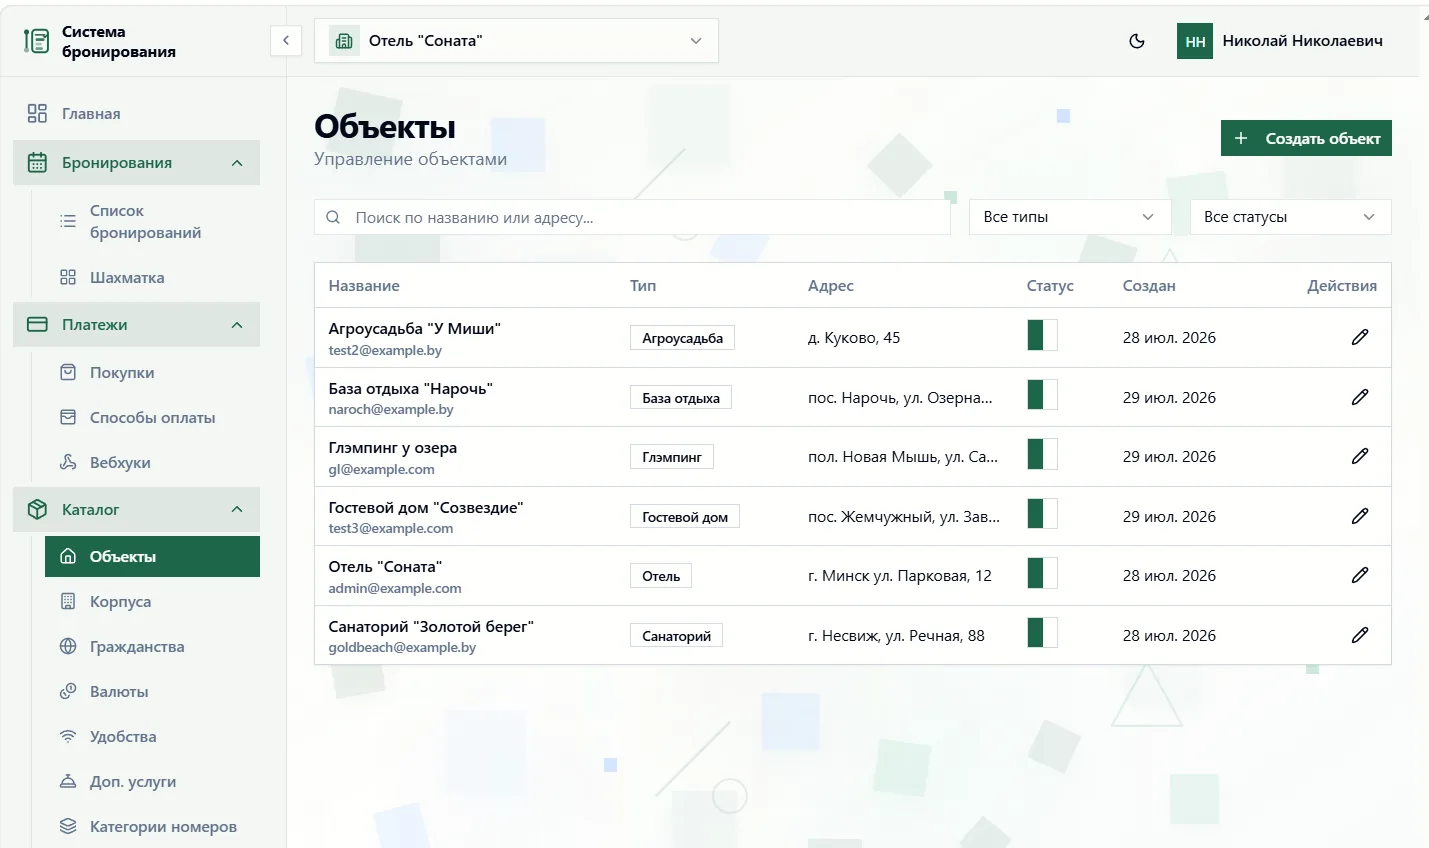The height and width of the screenshot is (848, 1429).
Task: Click the email gl@example.com
Action: (x=382, y=470)
